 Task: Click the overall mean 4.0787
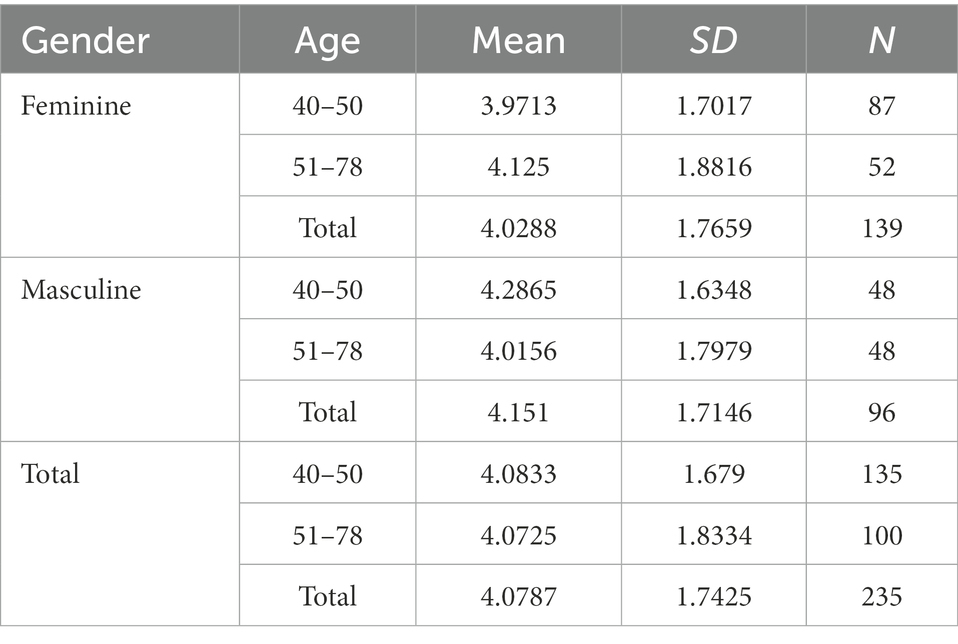coord(518,596)
